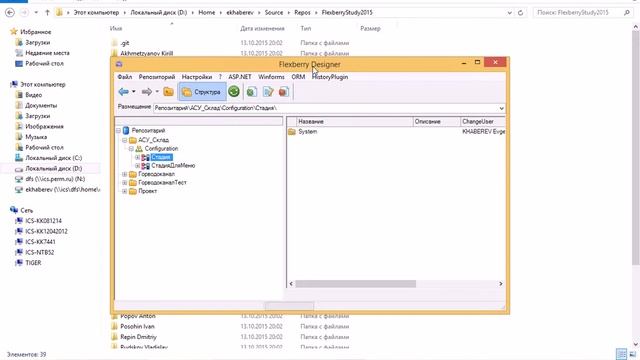This screenshot has height=360, width=640.
Task: Click Repos in Explorer breadcrumb path
Action: point(302,13)
